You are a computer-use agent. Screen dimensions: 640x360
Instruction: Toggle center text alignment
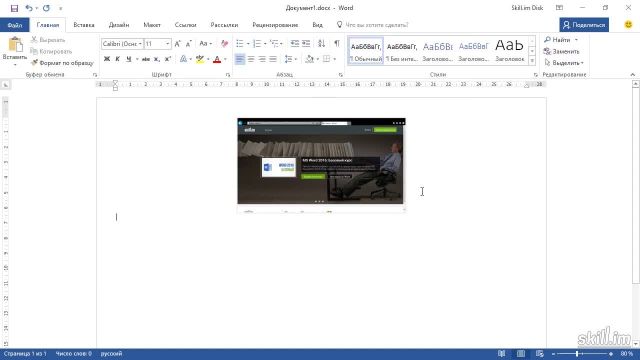(x=251, y=59)
